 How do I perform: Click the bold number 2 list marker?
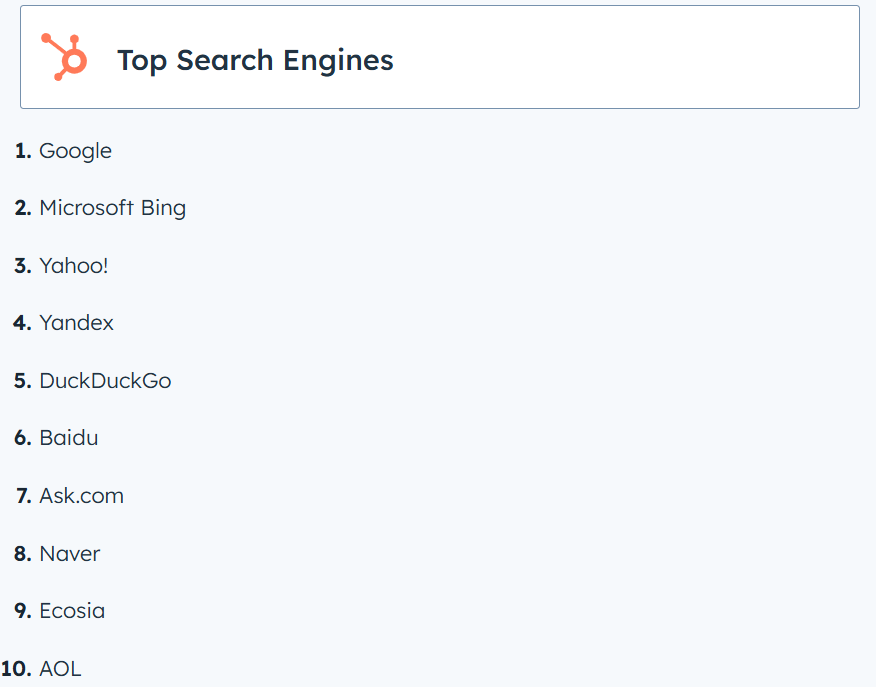click(23, 208)
